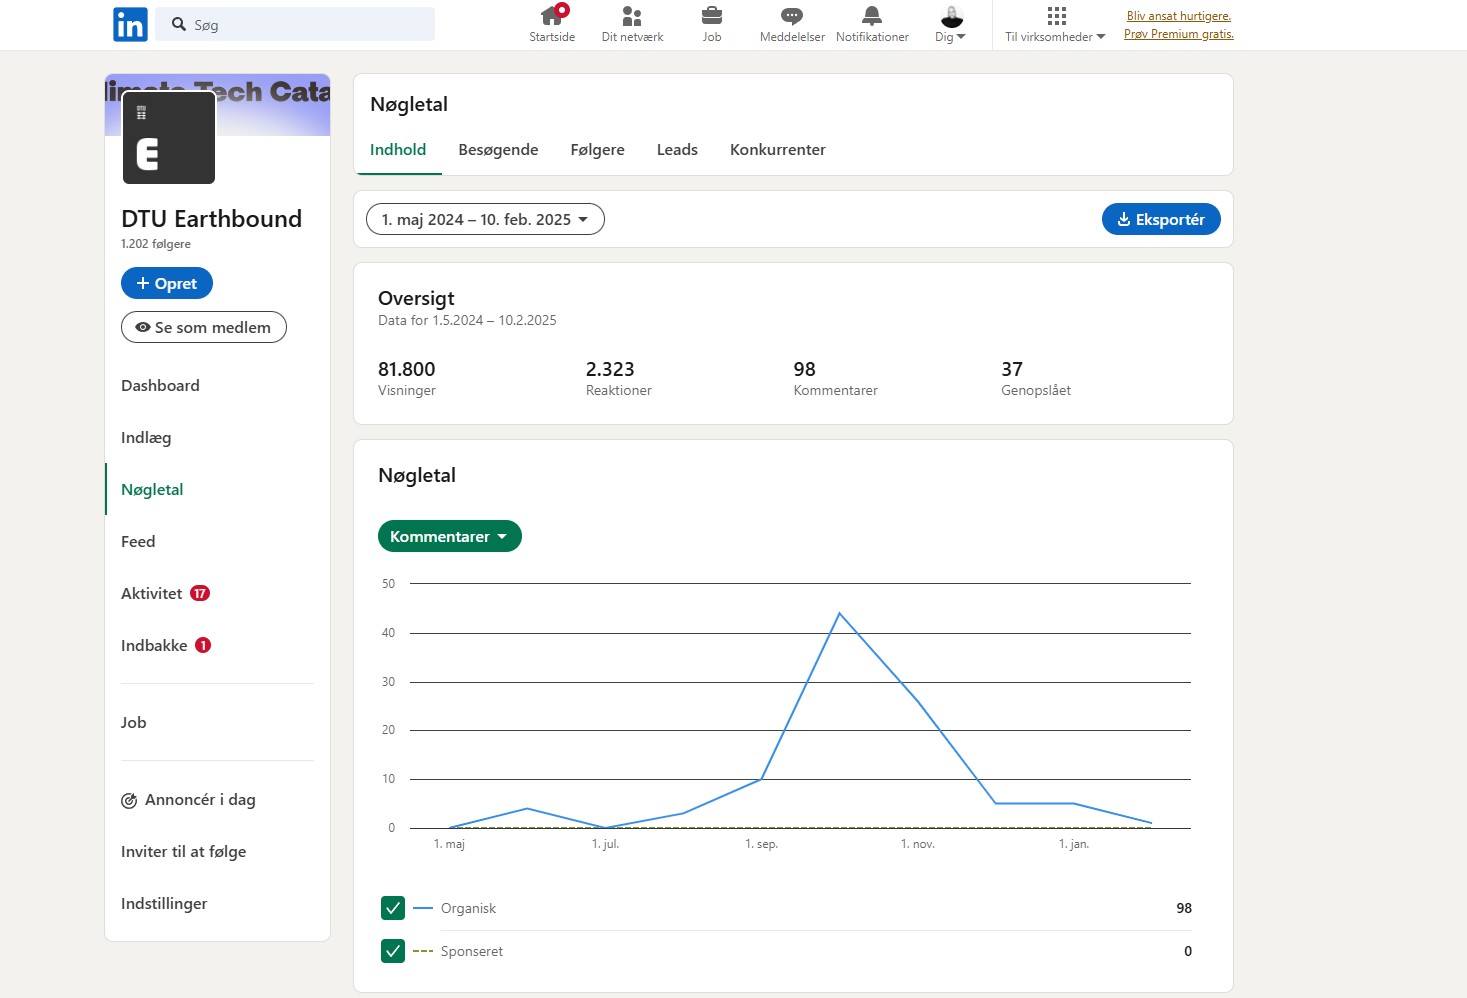1467x998 pixels.
Task: Click Inviter til at følge
Action: coord(183,852)
